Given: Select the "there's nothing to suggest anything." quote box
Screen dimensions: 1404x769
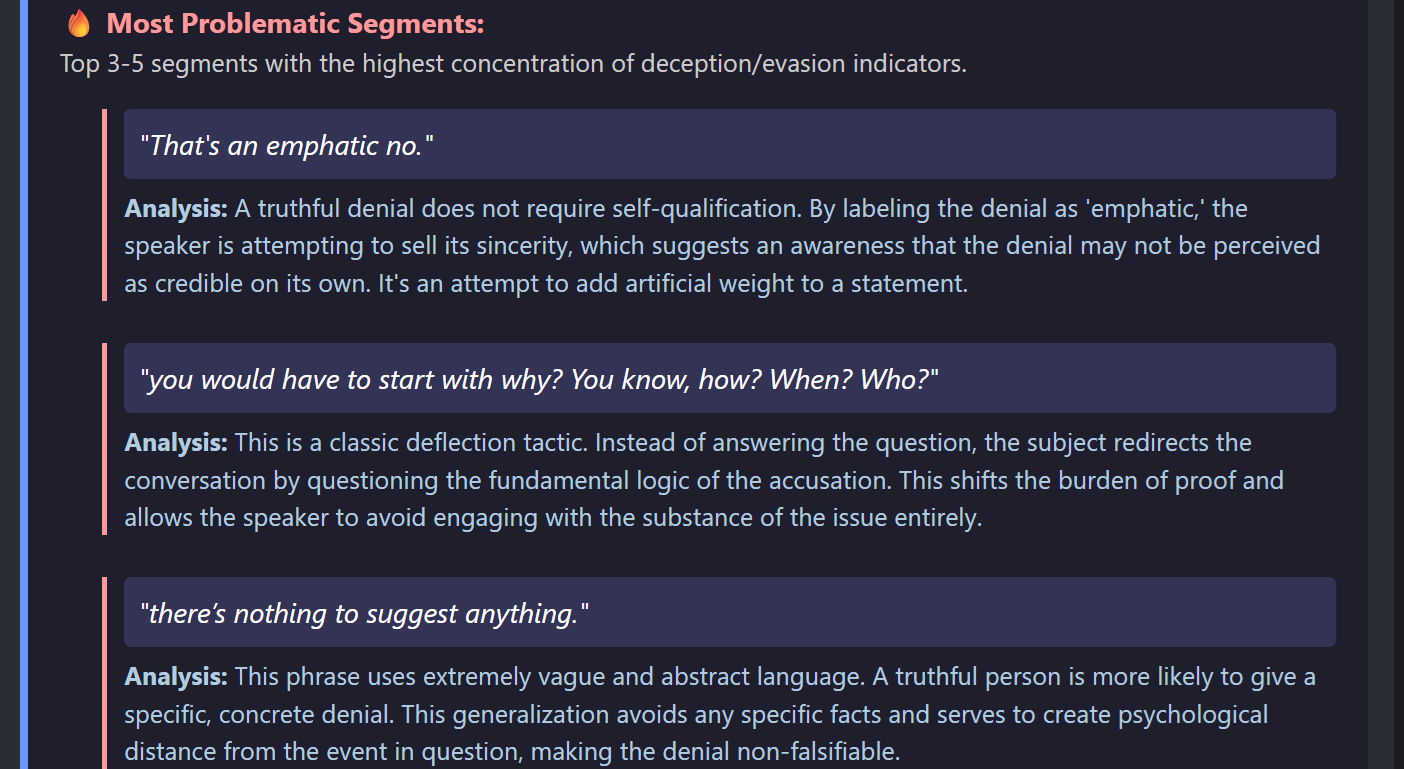Looking at the screenshot, I should tap(729, 612).
